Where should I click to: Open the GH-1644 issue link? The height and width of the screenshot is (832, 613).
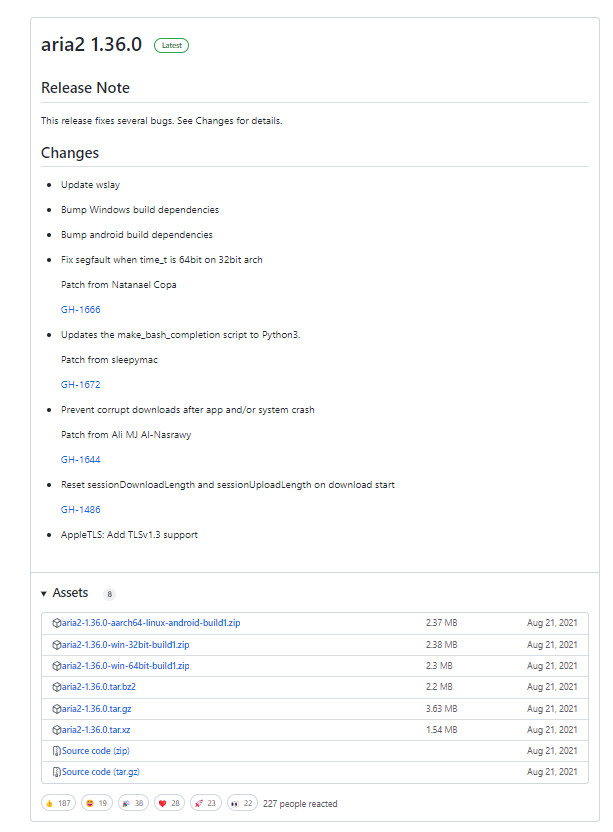click(x=80, y=460)
